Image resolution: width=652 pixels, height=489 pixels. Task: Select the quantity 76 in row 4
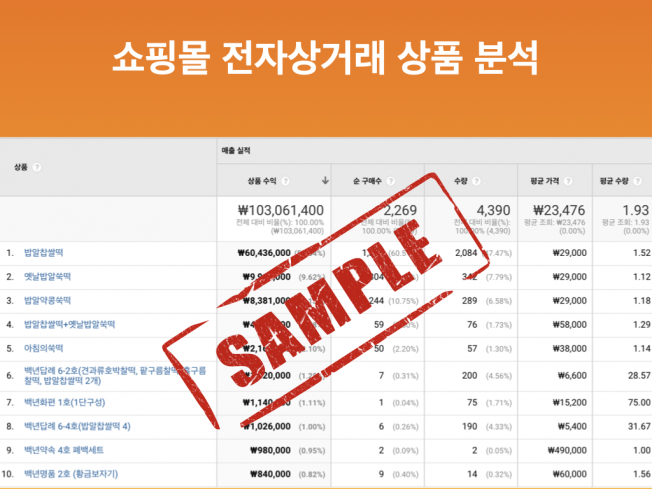click(x=472, y=324)
